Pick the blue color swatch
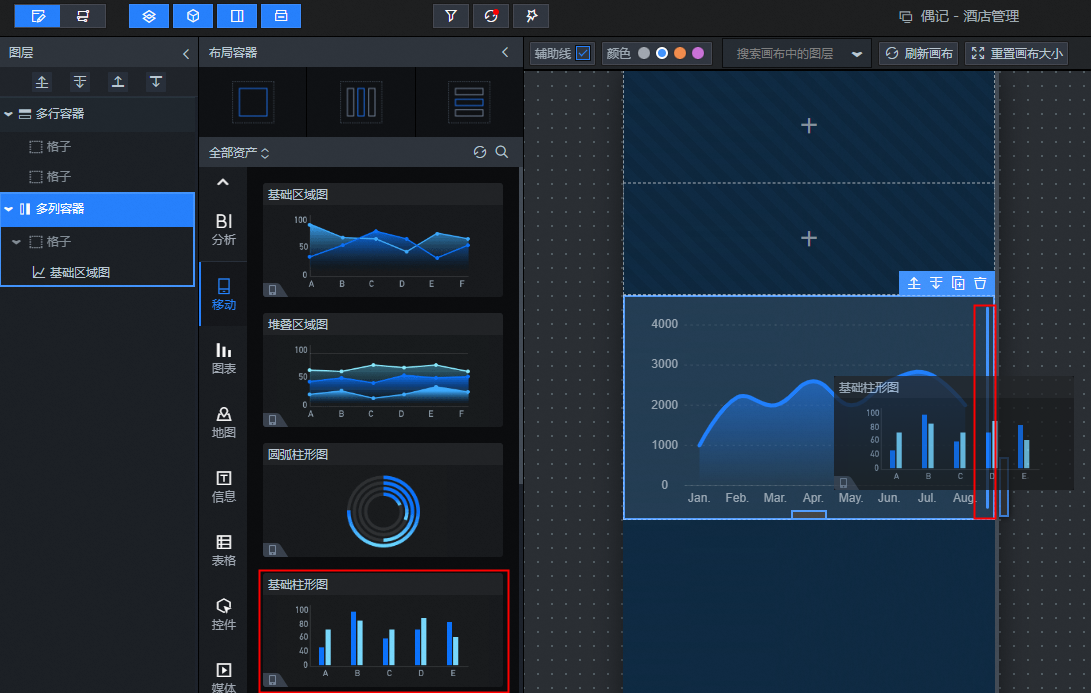Screen dimensions: 1091x693 662,53
